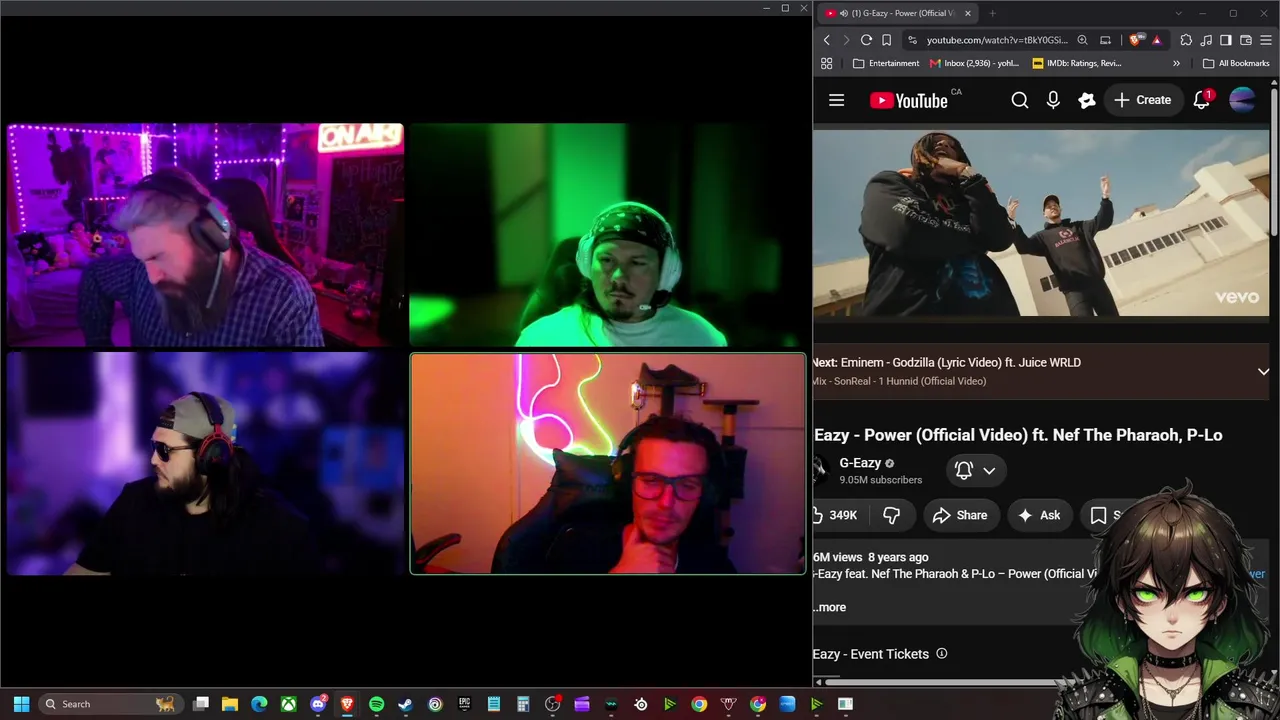Open Epic Games Launcher on the taskbar
Viewport: 1280px width, 720px height.
(x=464, y=704)
